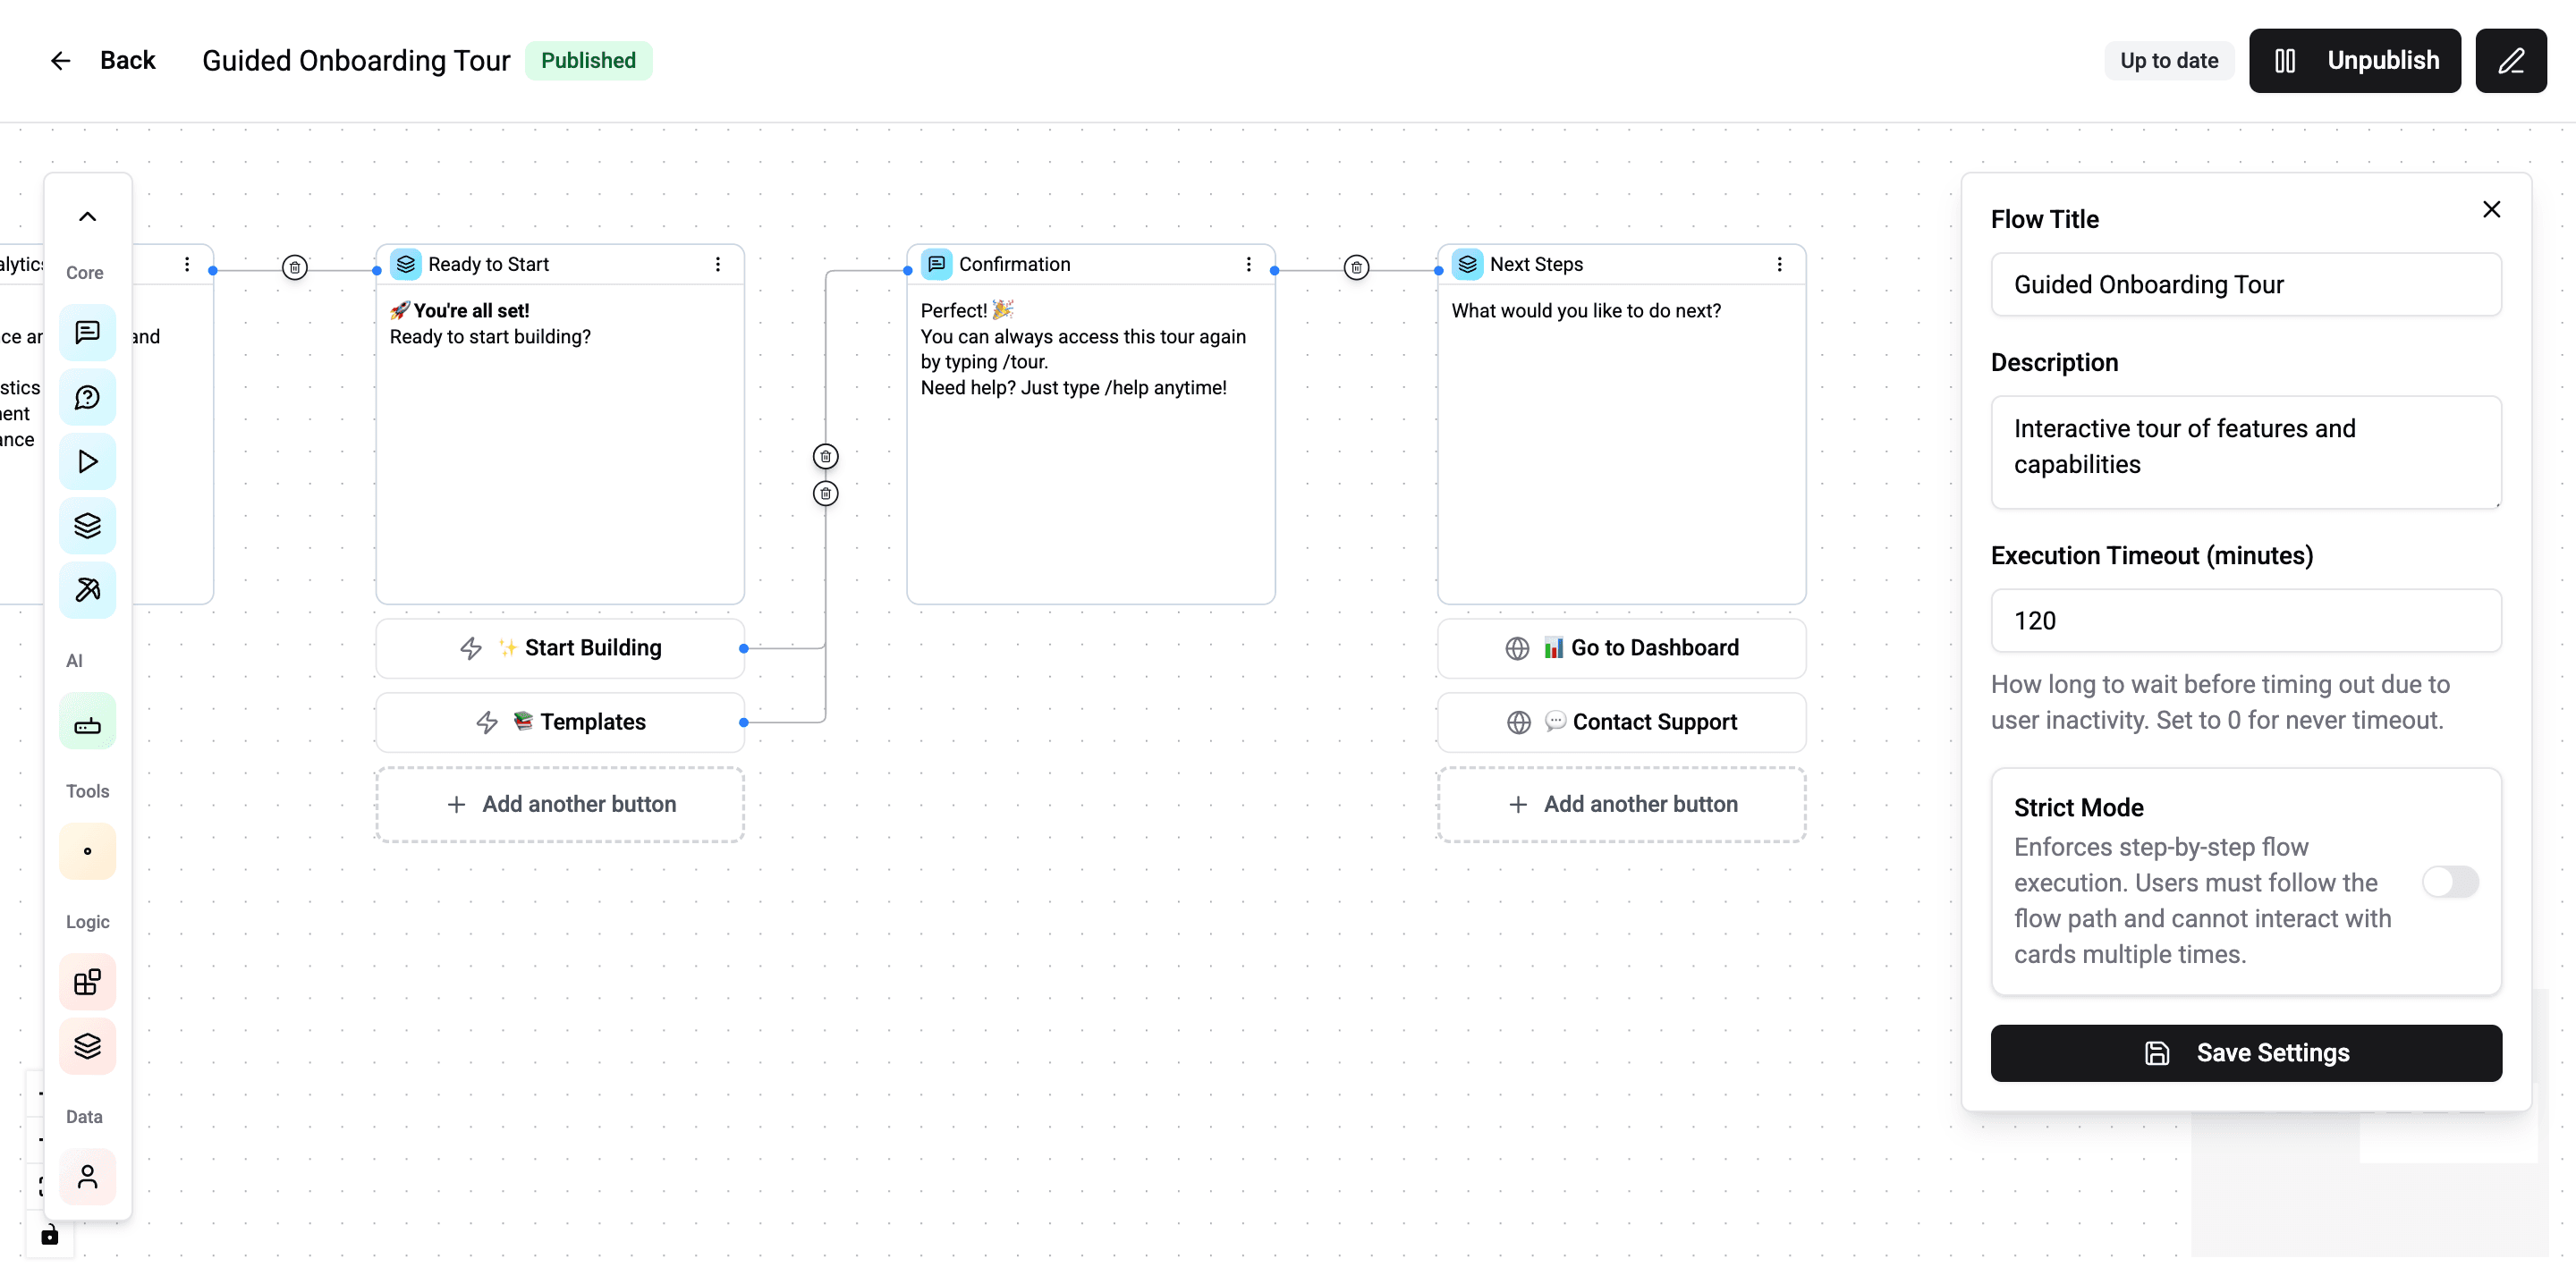Save Settings in the flow panel
The image size is (2576, 1284).
point(2246,1052)
